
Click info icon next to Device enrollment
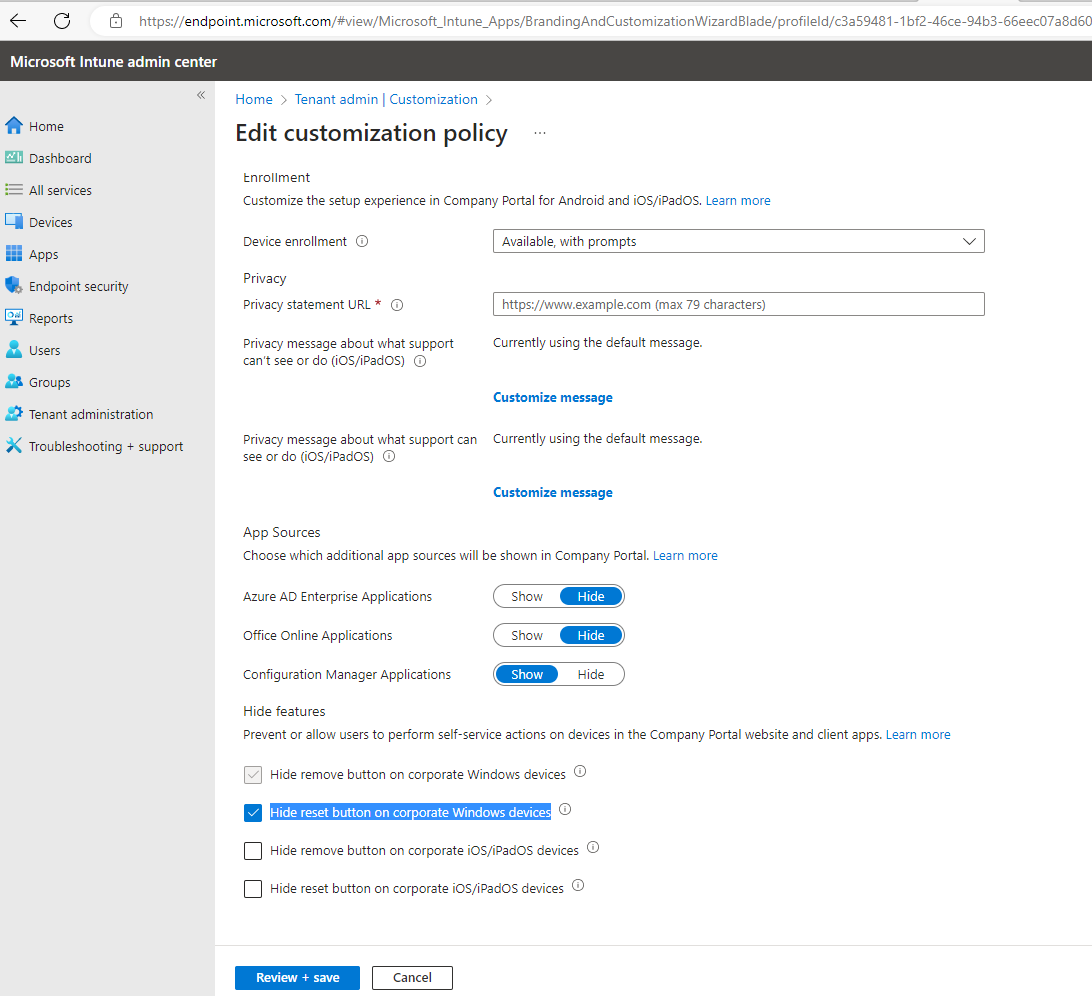point(362,241)
